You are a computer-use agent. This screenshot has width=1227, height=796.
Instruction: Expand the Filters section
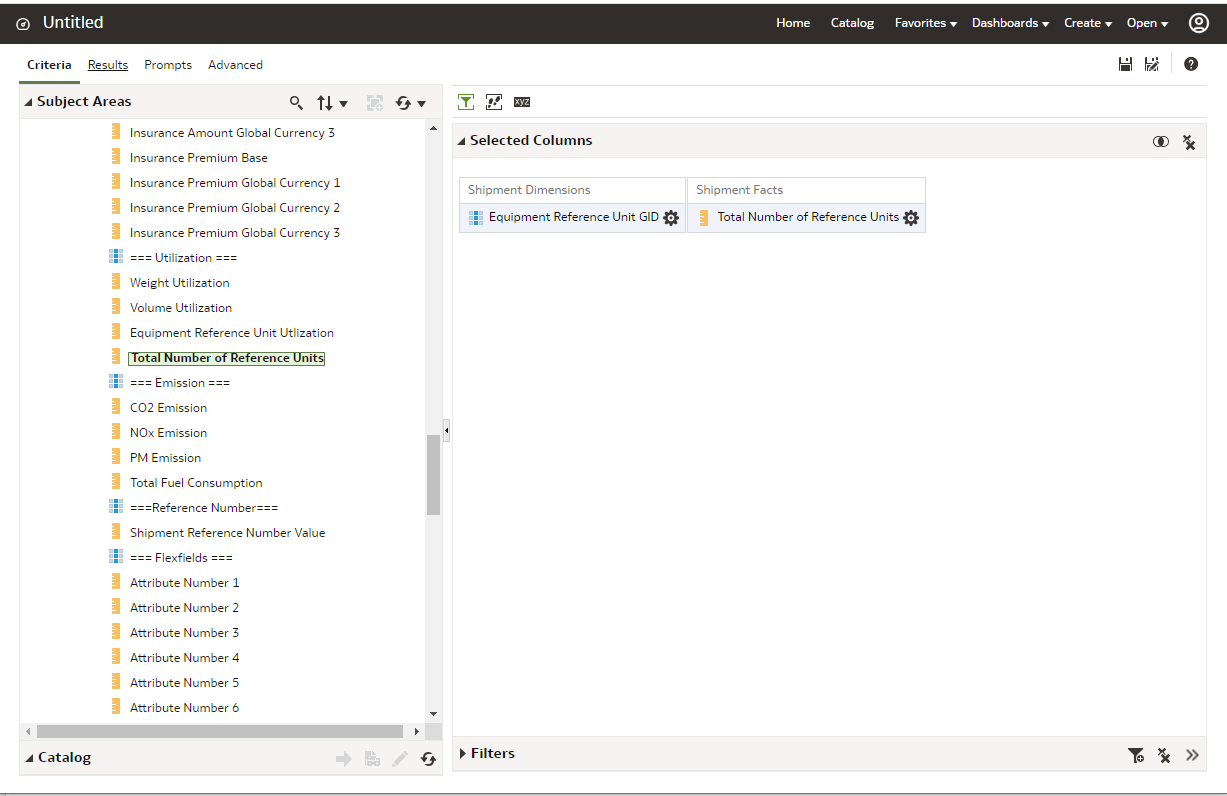pos(463,753)
